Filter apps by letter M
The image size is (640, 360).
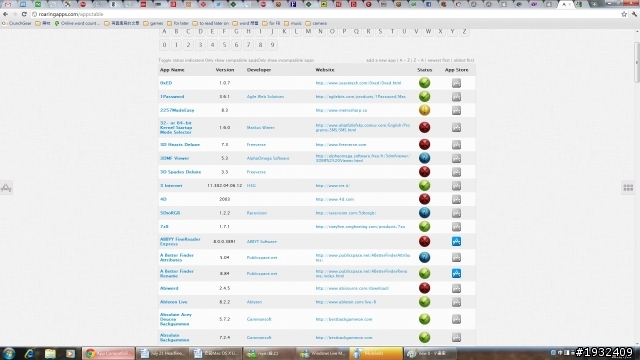(308, 32)
